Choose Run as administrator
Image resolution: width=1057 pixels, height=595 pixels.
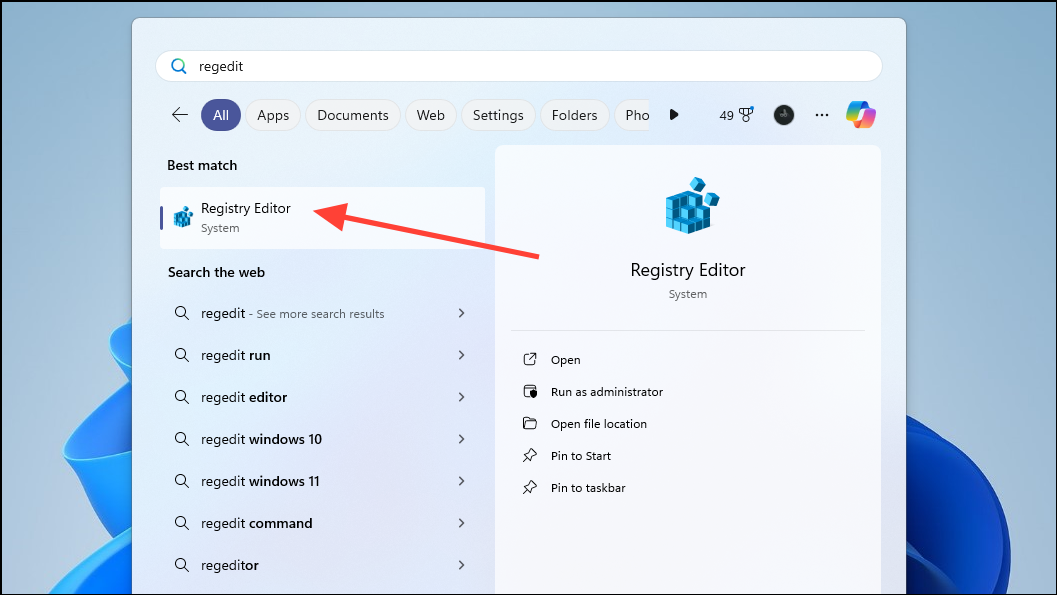[607, 392]
